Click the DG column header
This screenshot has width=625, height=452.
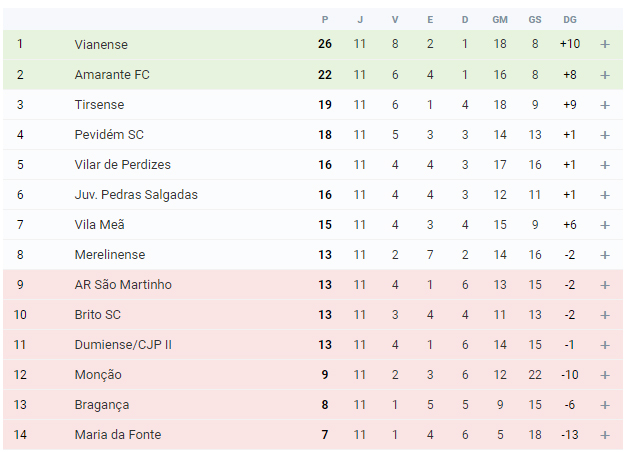570,20
